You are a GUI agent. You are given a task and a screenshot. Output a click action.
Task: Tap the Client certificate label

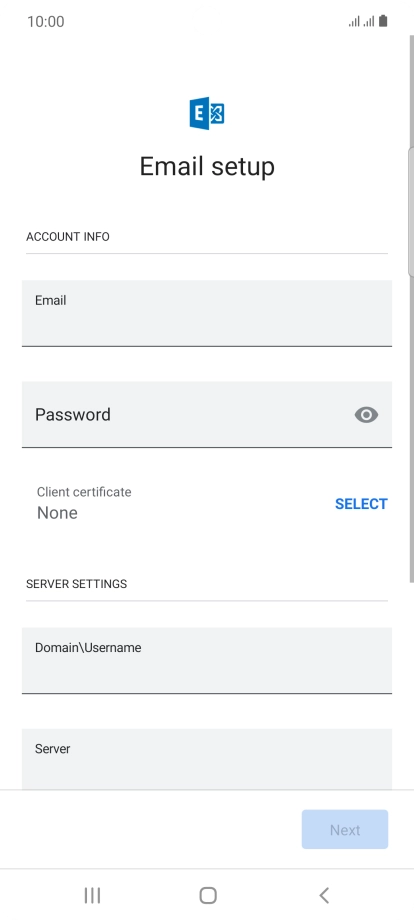pos(84,492)
